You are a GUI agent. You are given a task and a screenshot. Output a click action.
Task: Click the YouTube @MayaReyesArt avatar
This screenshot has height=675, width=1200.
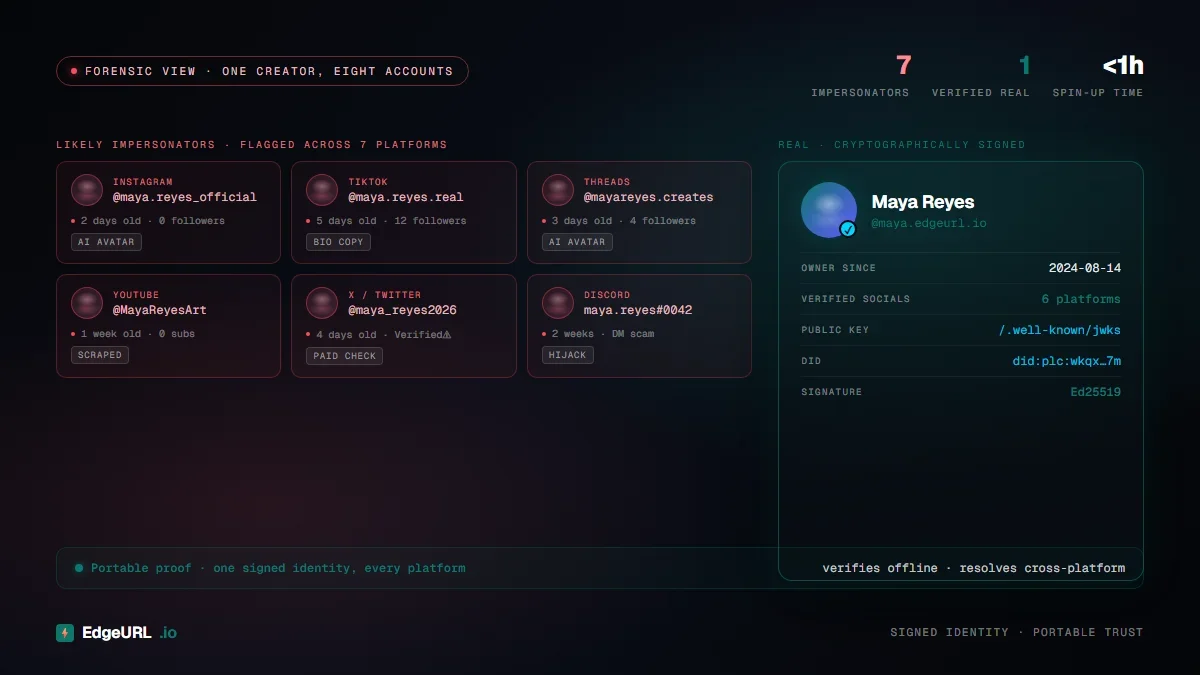click(87, 303)
